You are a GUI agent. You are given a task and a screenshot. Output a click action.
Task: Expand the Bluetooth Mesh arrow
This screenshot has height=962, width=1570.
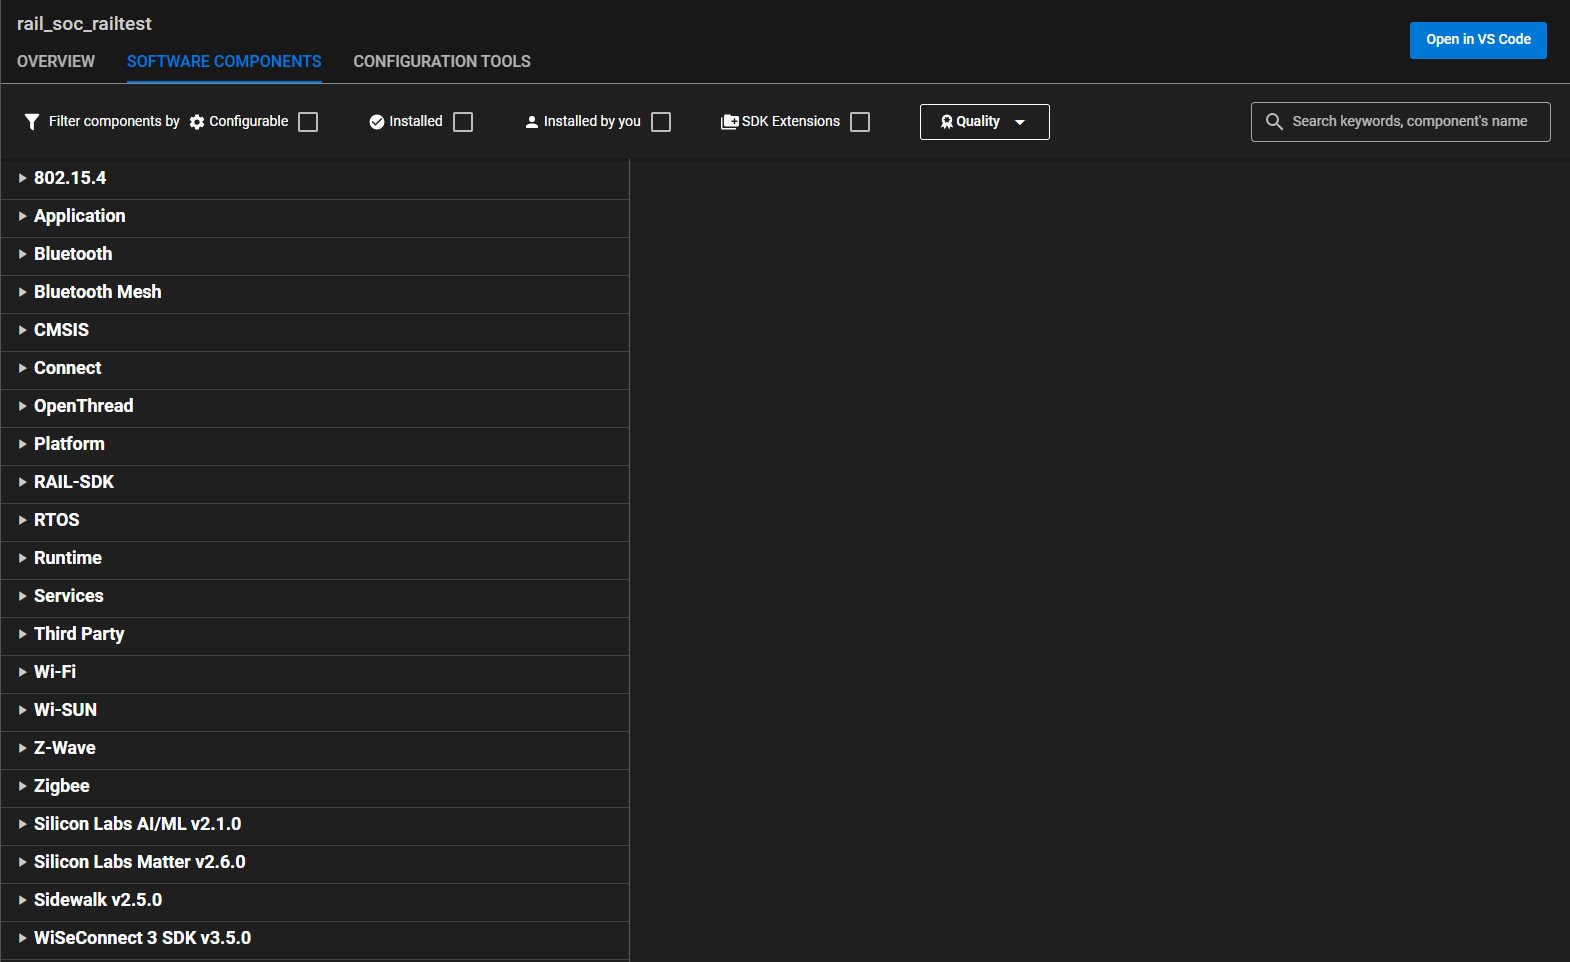23,292
